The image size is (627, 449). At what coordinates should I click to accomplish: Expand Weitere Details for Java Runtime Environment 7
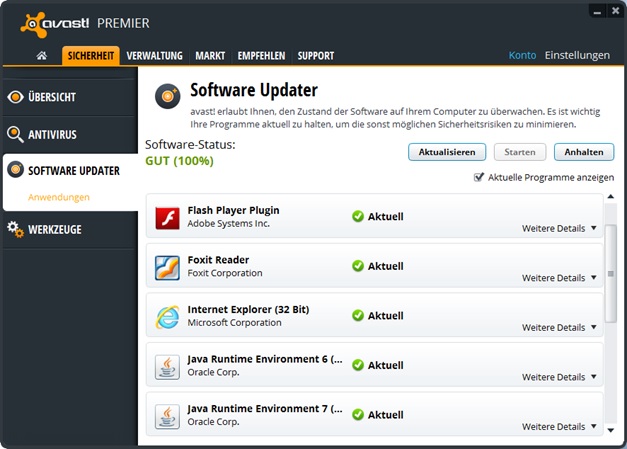coord(559,427)
